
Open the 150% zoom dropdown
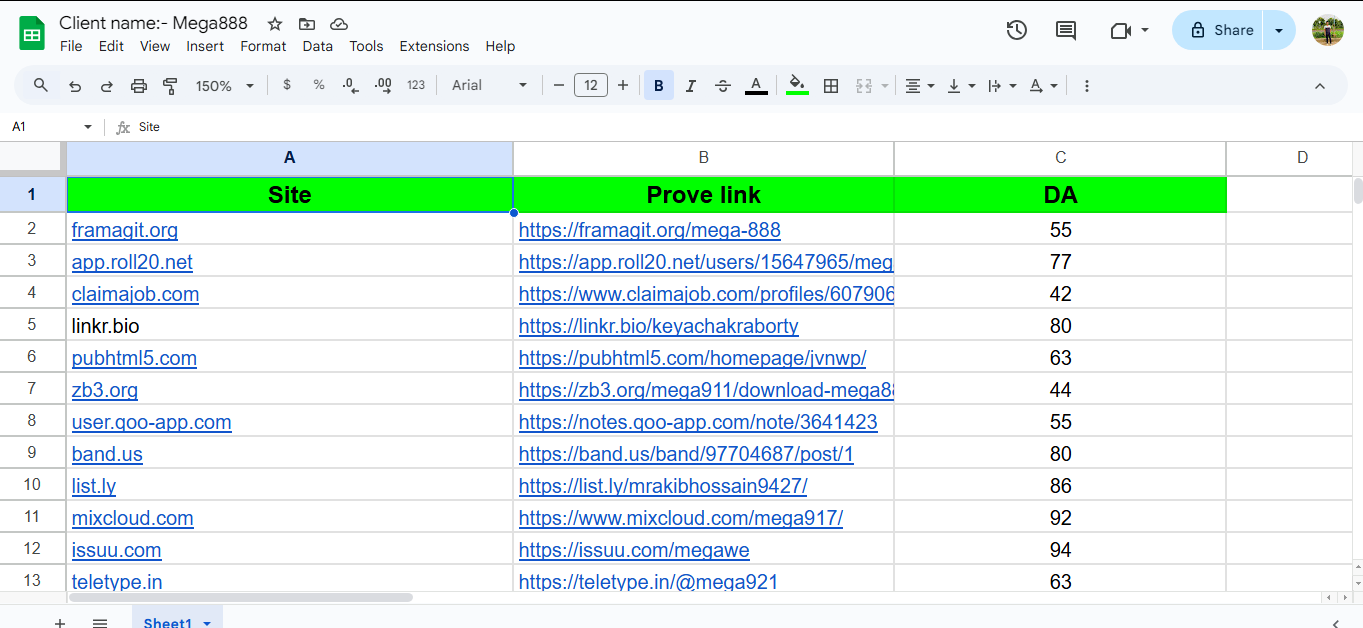point(224,86)
